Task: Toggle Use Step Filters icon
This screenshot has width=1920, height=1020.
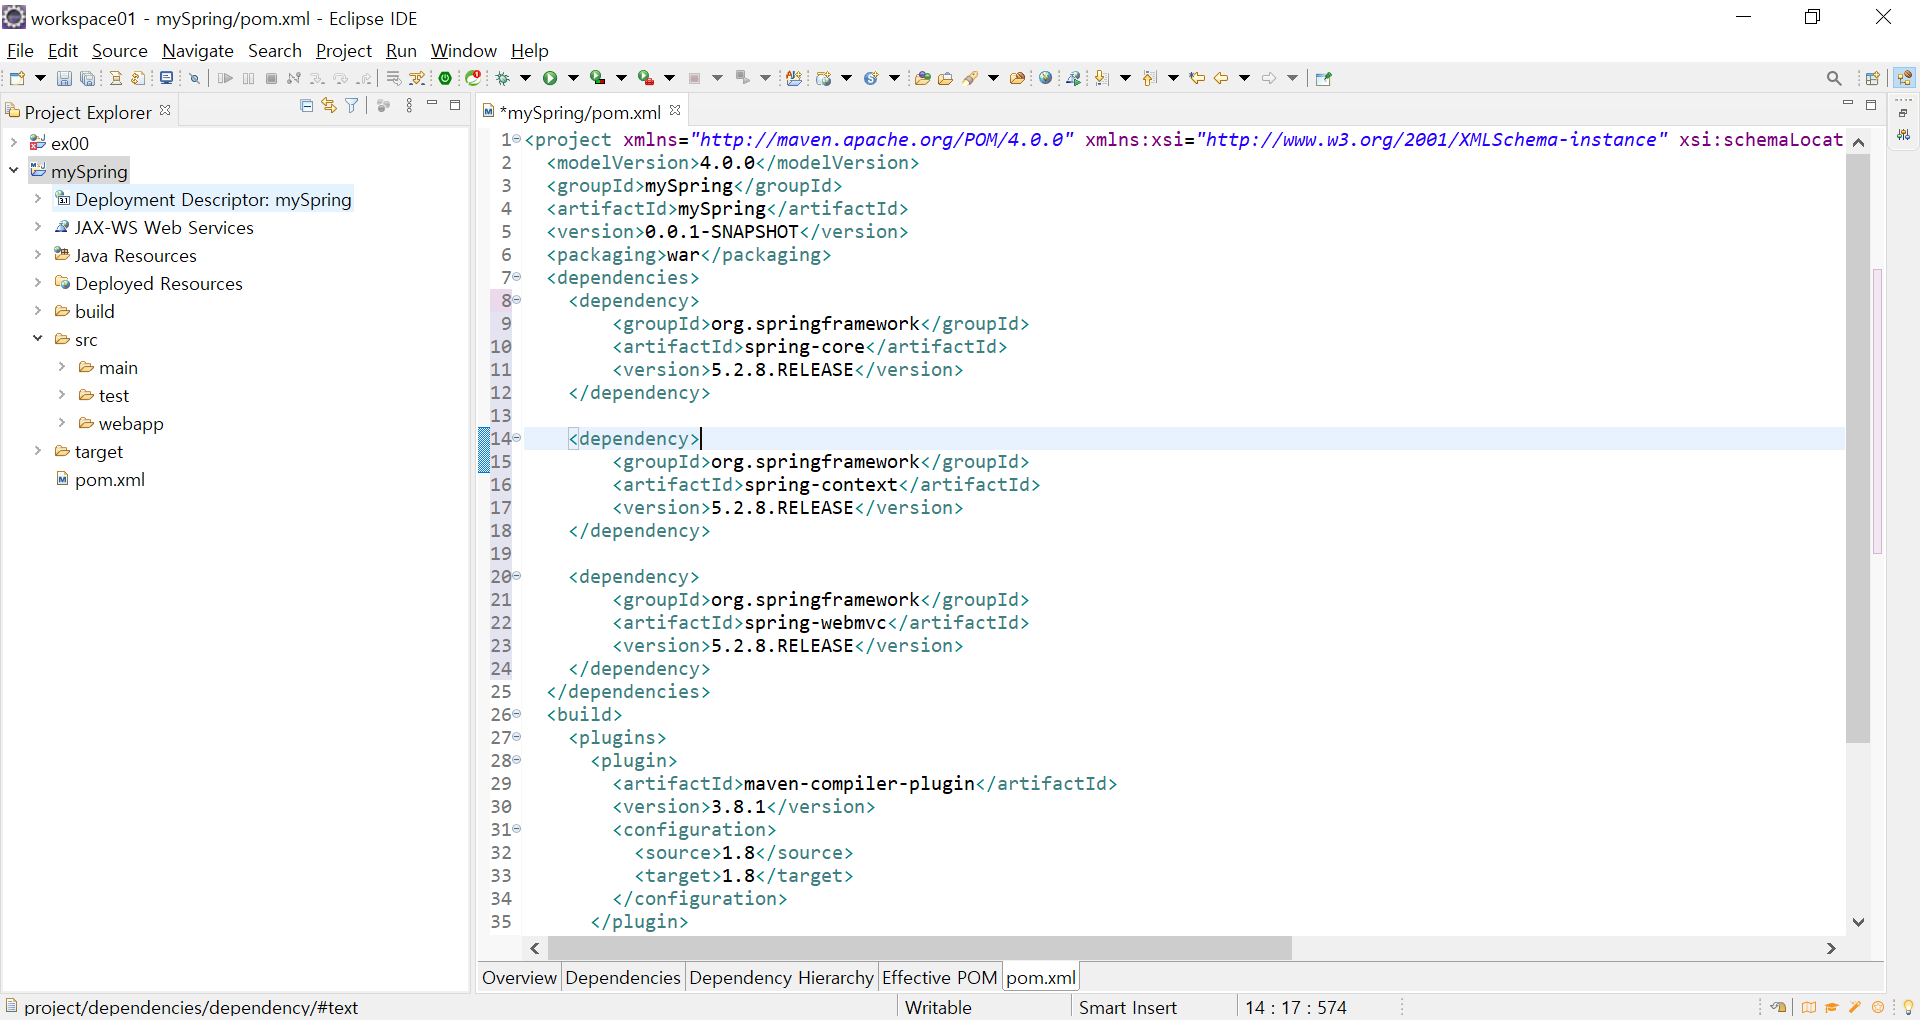Action: pyautogui.click(x=417, y=78)
